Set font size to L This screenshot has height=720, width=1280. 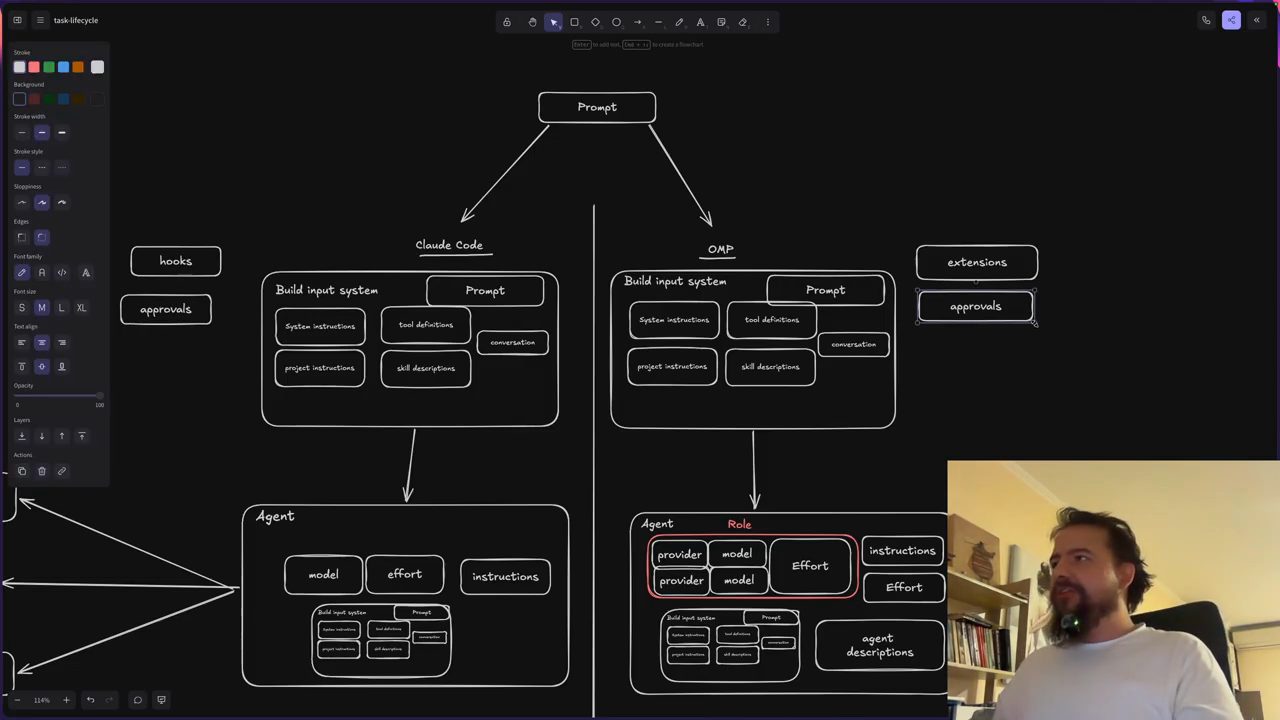(61, 308)
